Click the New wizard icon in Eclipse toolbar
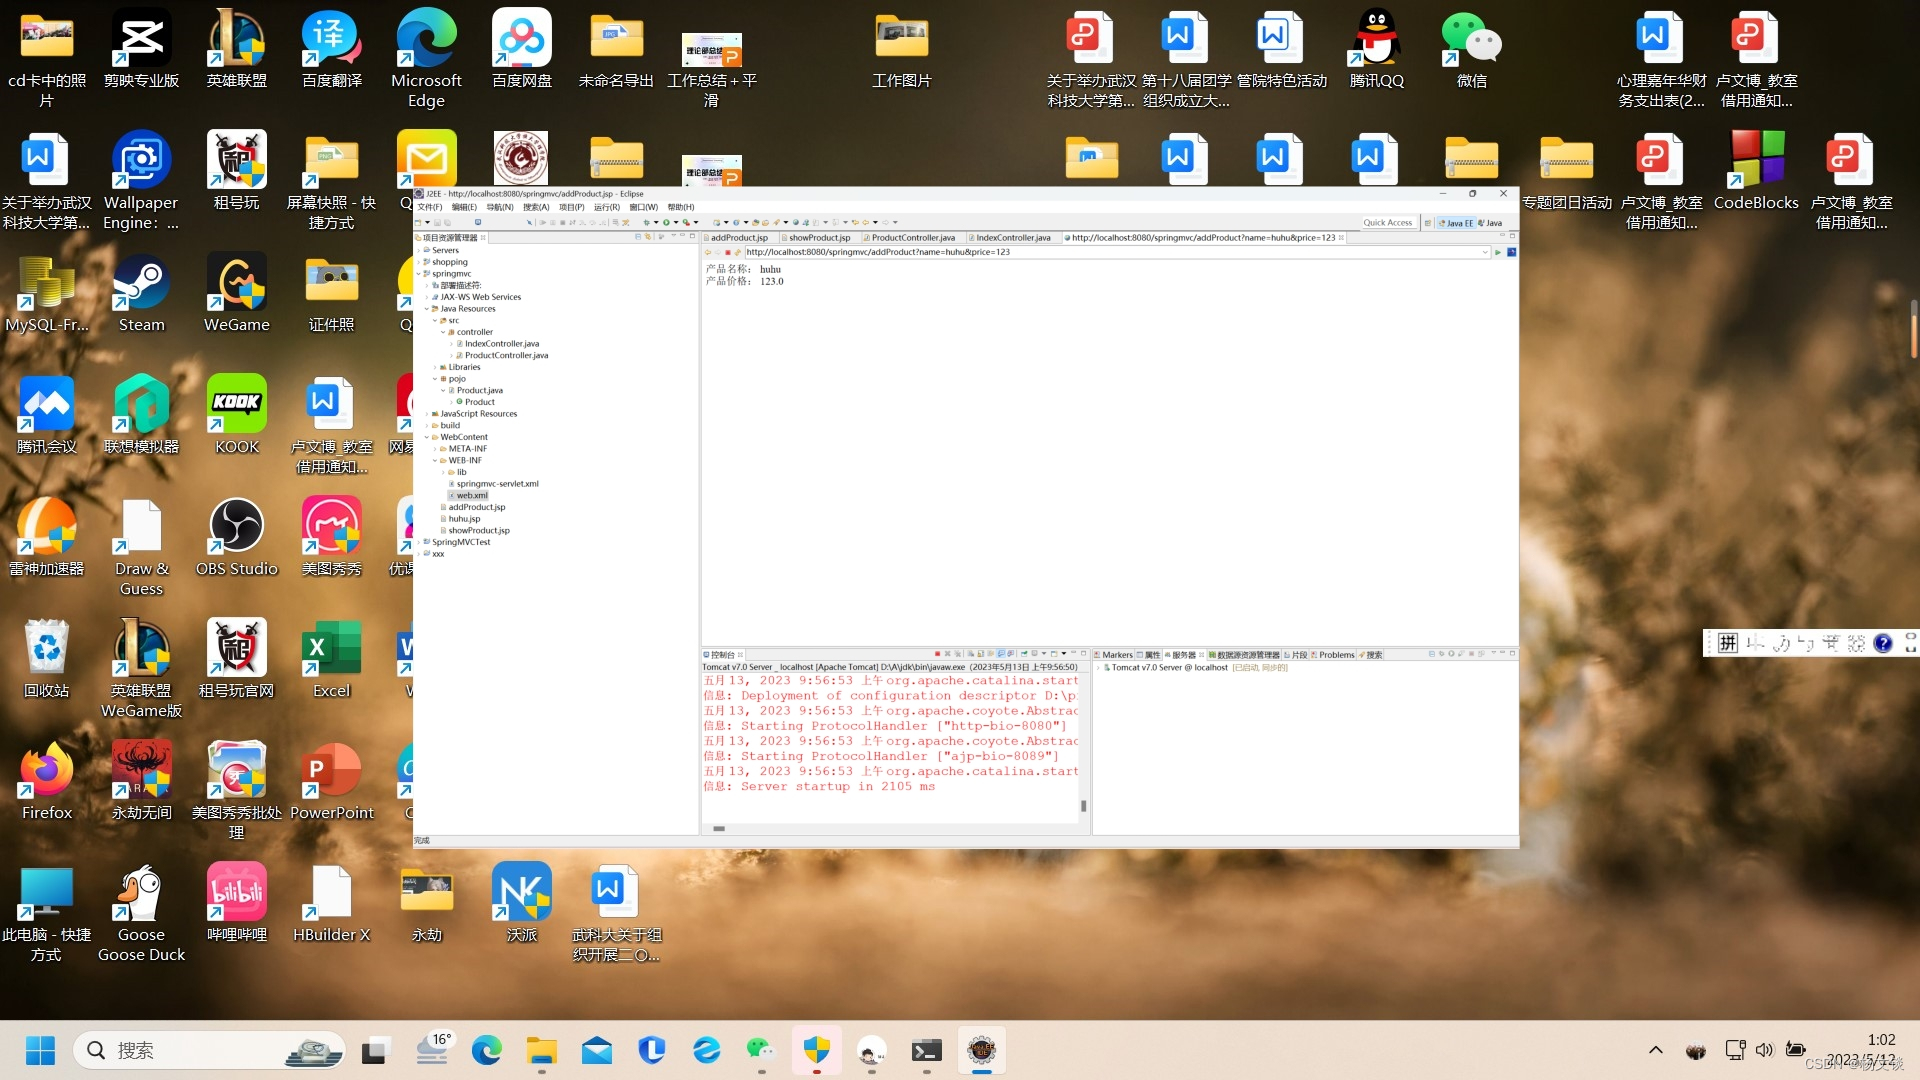1920x1080 pixels. click(x=418, y=222)
